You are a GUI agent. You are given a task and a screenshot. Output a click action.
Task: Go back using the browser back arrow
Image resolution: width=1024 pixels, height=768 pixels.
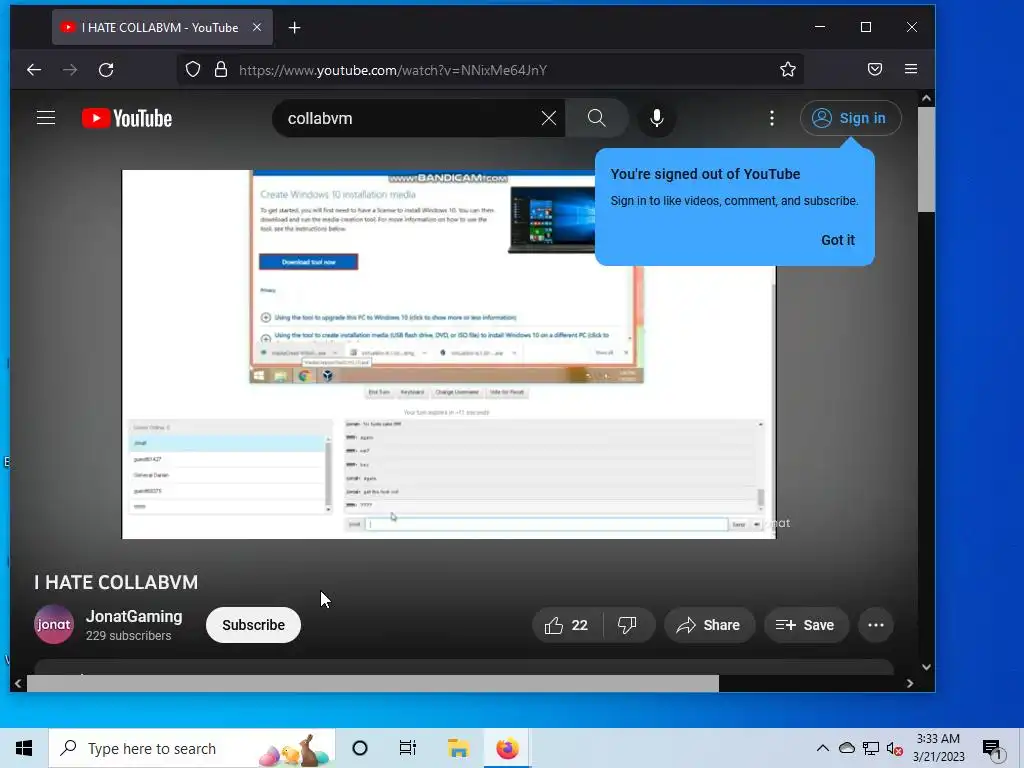tap(34, 70)
